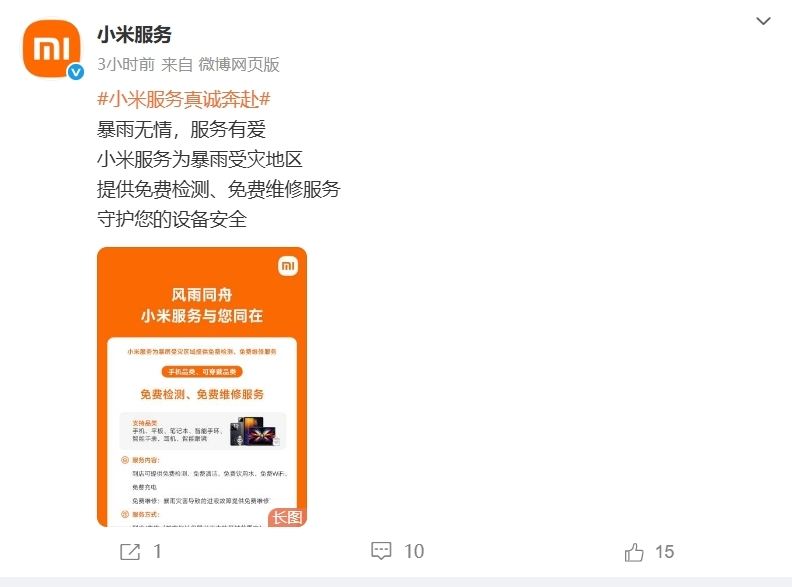Viewport: 792px width, 587px height.
Task: Click the white Mi logo inside poster
Action: (288, 266)
